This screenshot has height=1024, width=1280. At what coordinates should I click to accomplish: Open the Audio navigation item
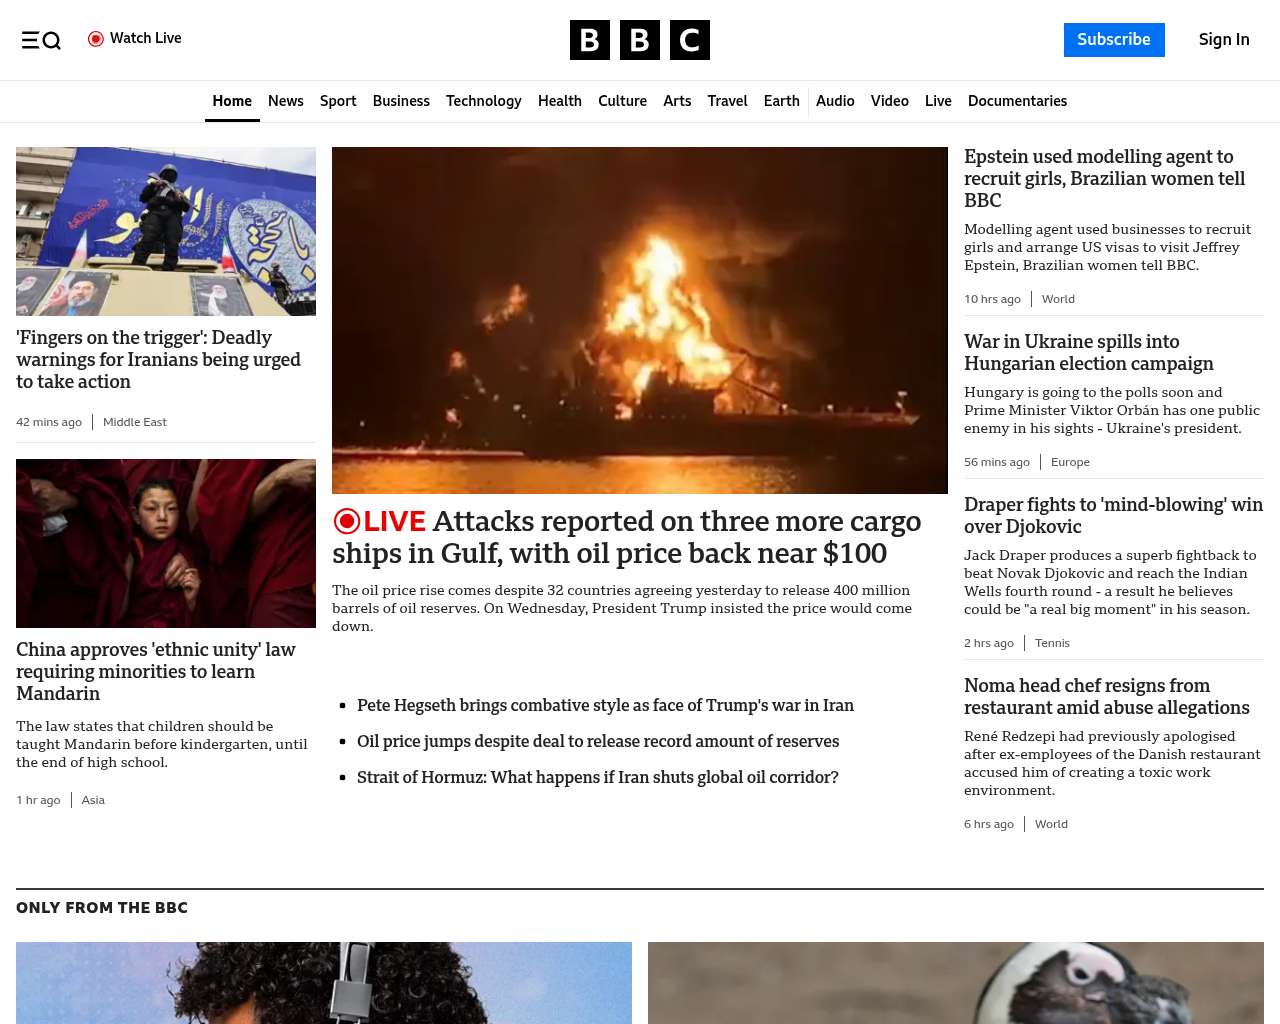click(x=835, y=101)
